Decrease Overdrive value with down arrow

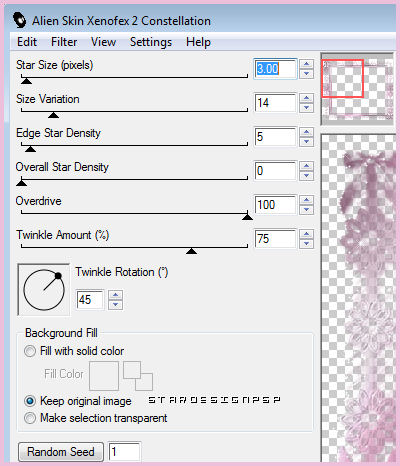(306, 210)
